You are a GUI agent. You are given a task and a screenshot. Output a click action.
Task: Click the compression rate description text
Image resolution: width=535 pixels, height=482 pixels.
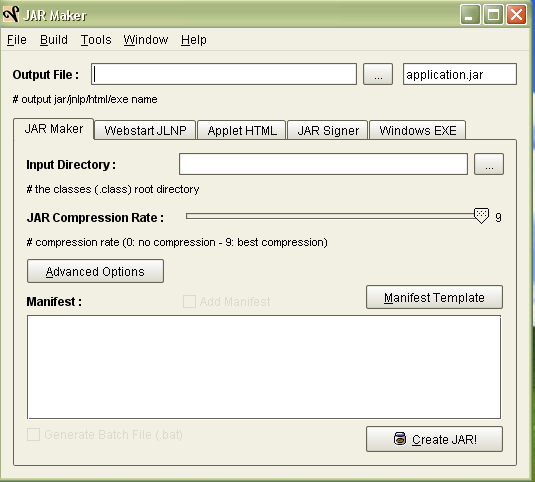tap(177, 242)
